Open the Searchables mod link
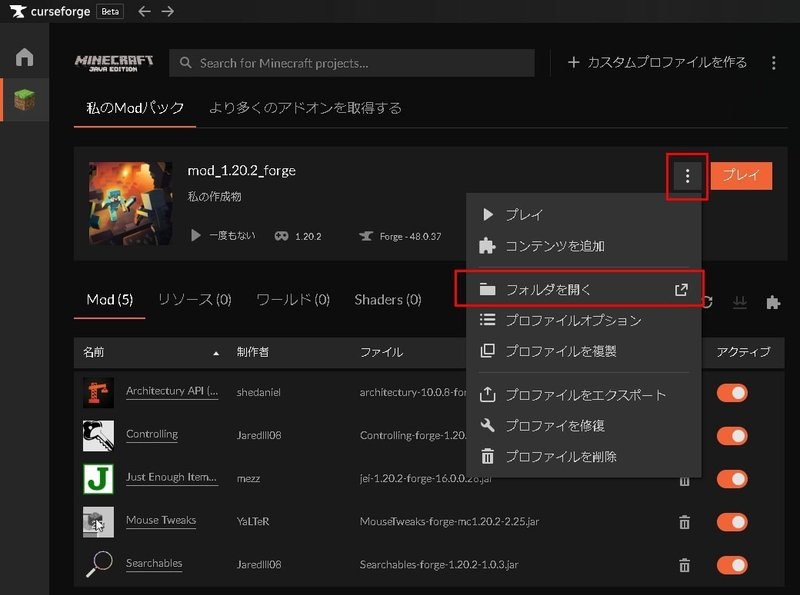 [x=154, y=563]
